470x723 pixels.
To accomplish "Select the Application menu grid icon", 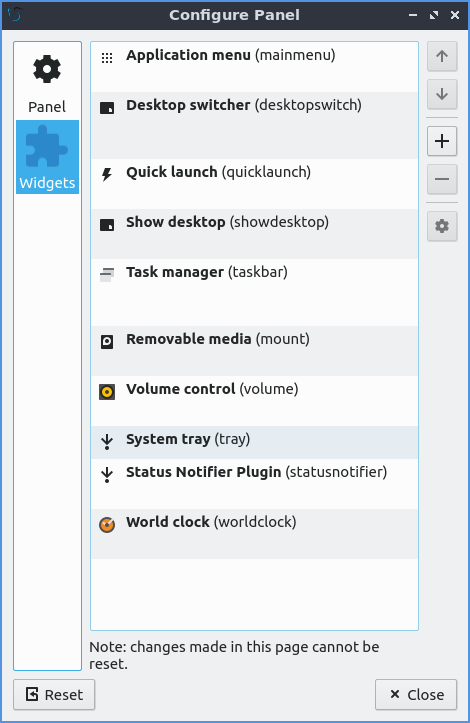I will click(107, 58).
